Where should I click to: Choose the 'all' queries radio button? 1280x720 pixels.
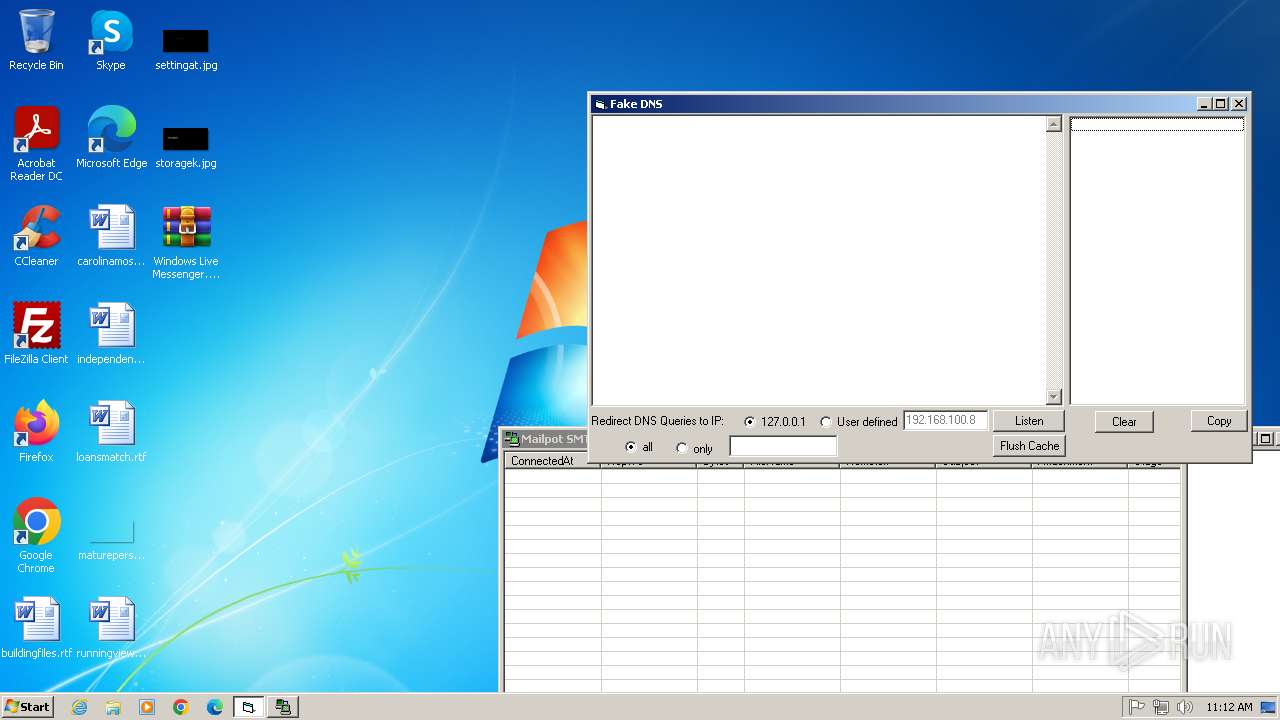tap(639, 447)
